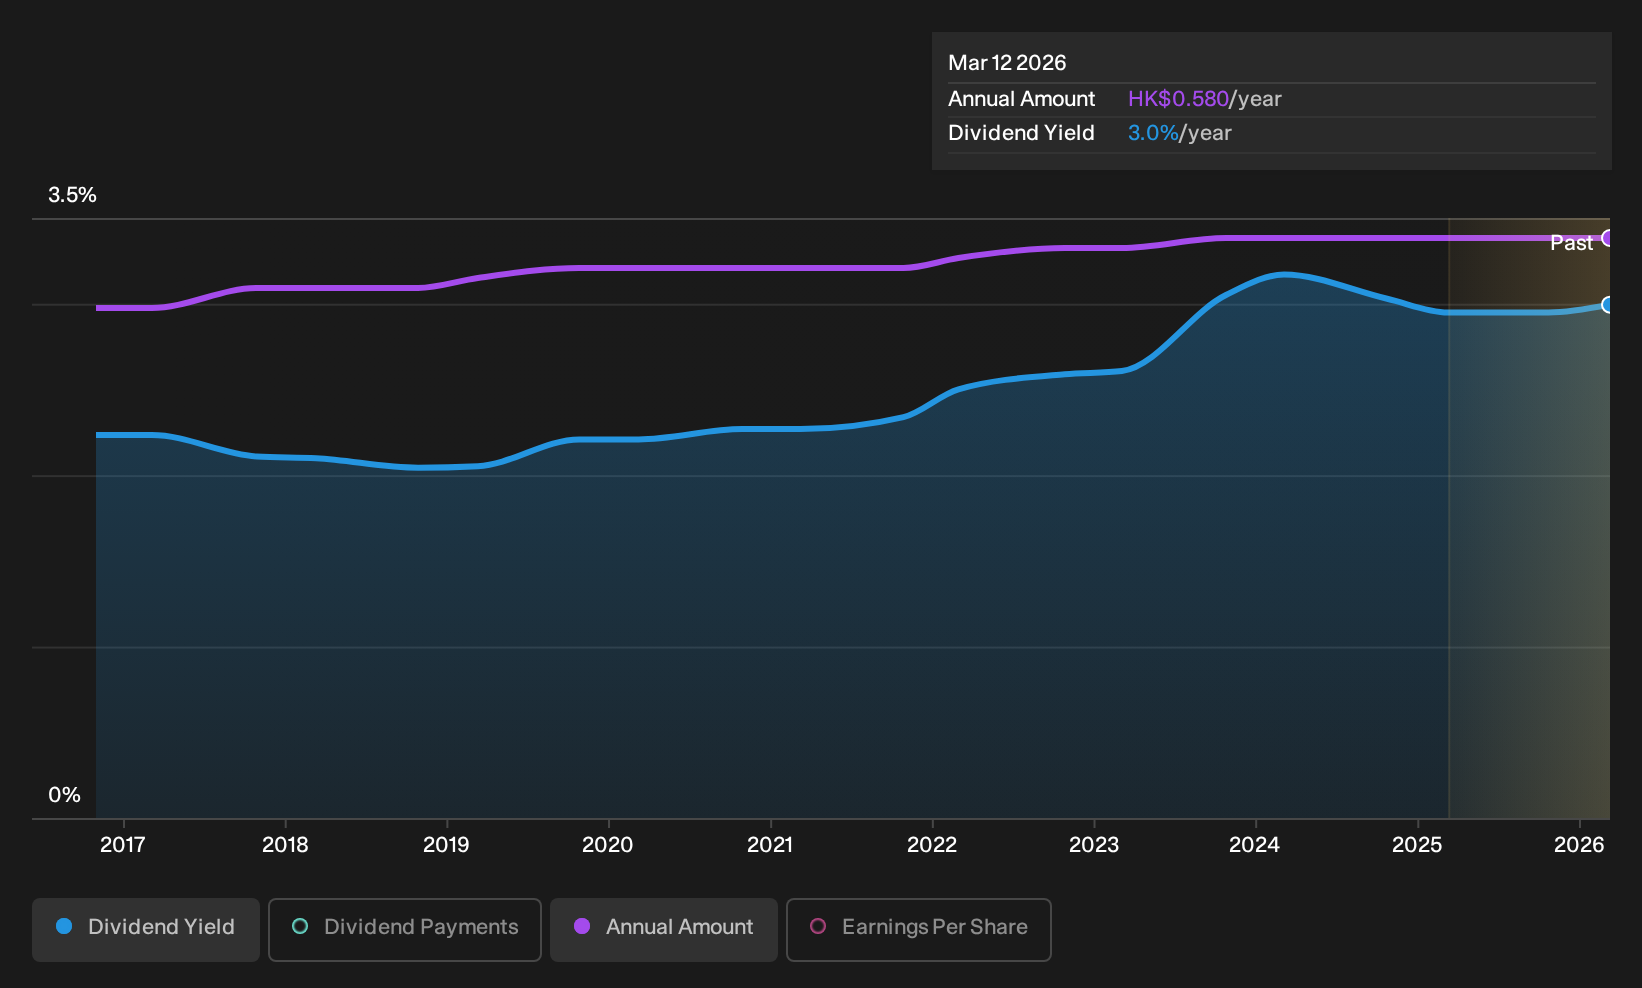Viewport: 1642px width, 988px height.
Task: Select the blue Dividend Yield endpoint marker
Action: pyautogui.click(x=1607, y=305)
